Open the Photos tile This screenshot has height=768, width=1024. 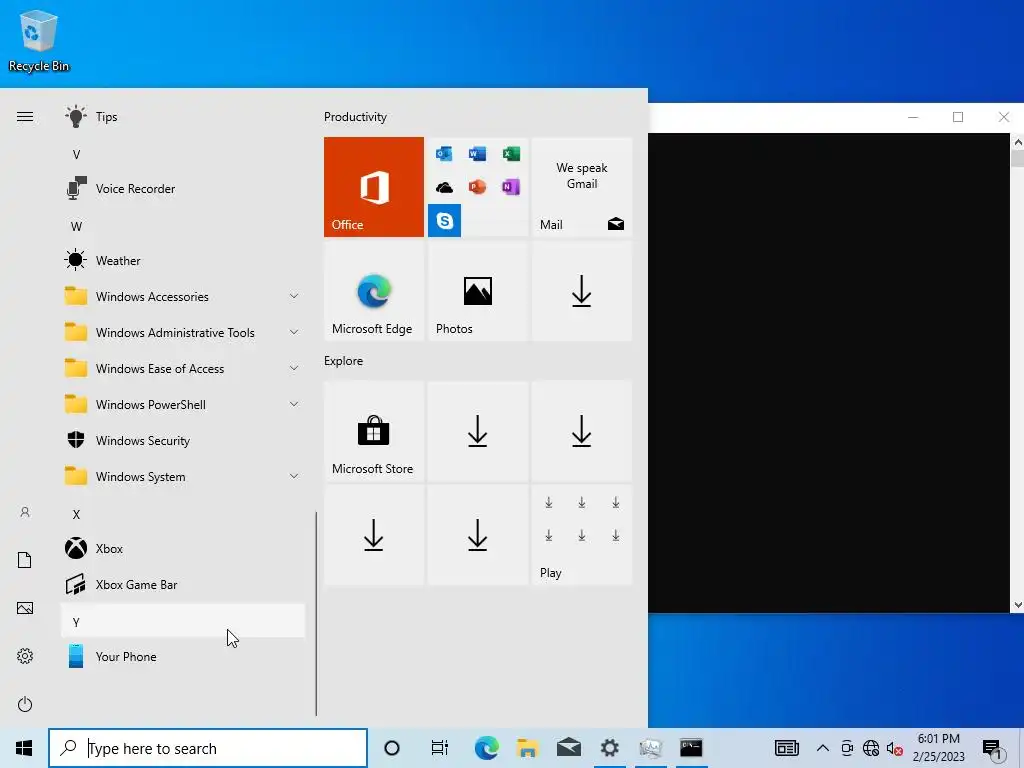click(x=477, y=291)
